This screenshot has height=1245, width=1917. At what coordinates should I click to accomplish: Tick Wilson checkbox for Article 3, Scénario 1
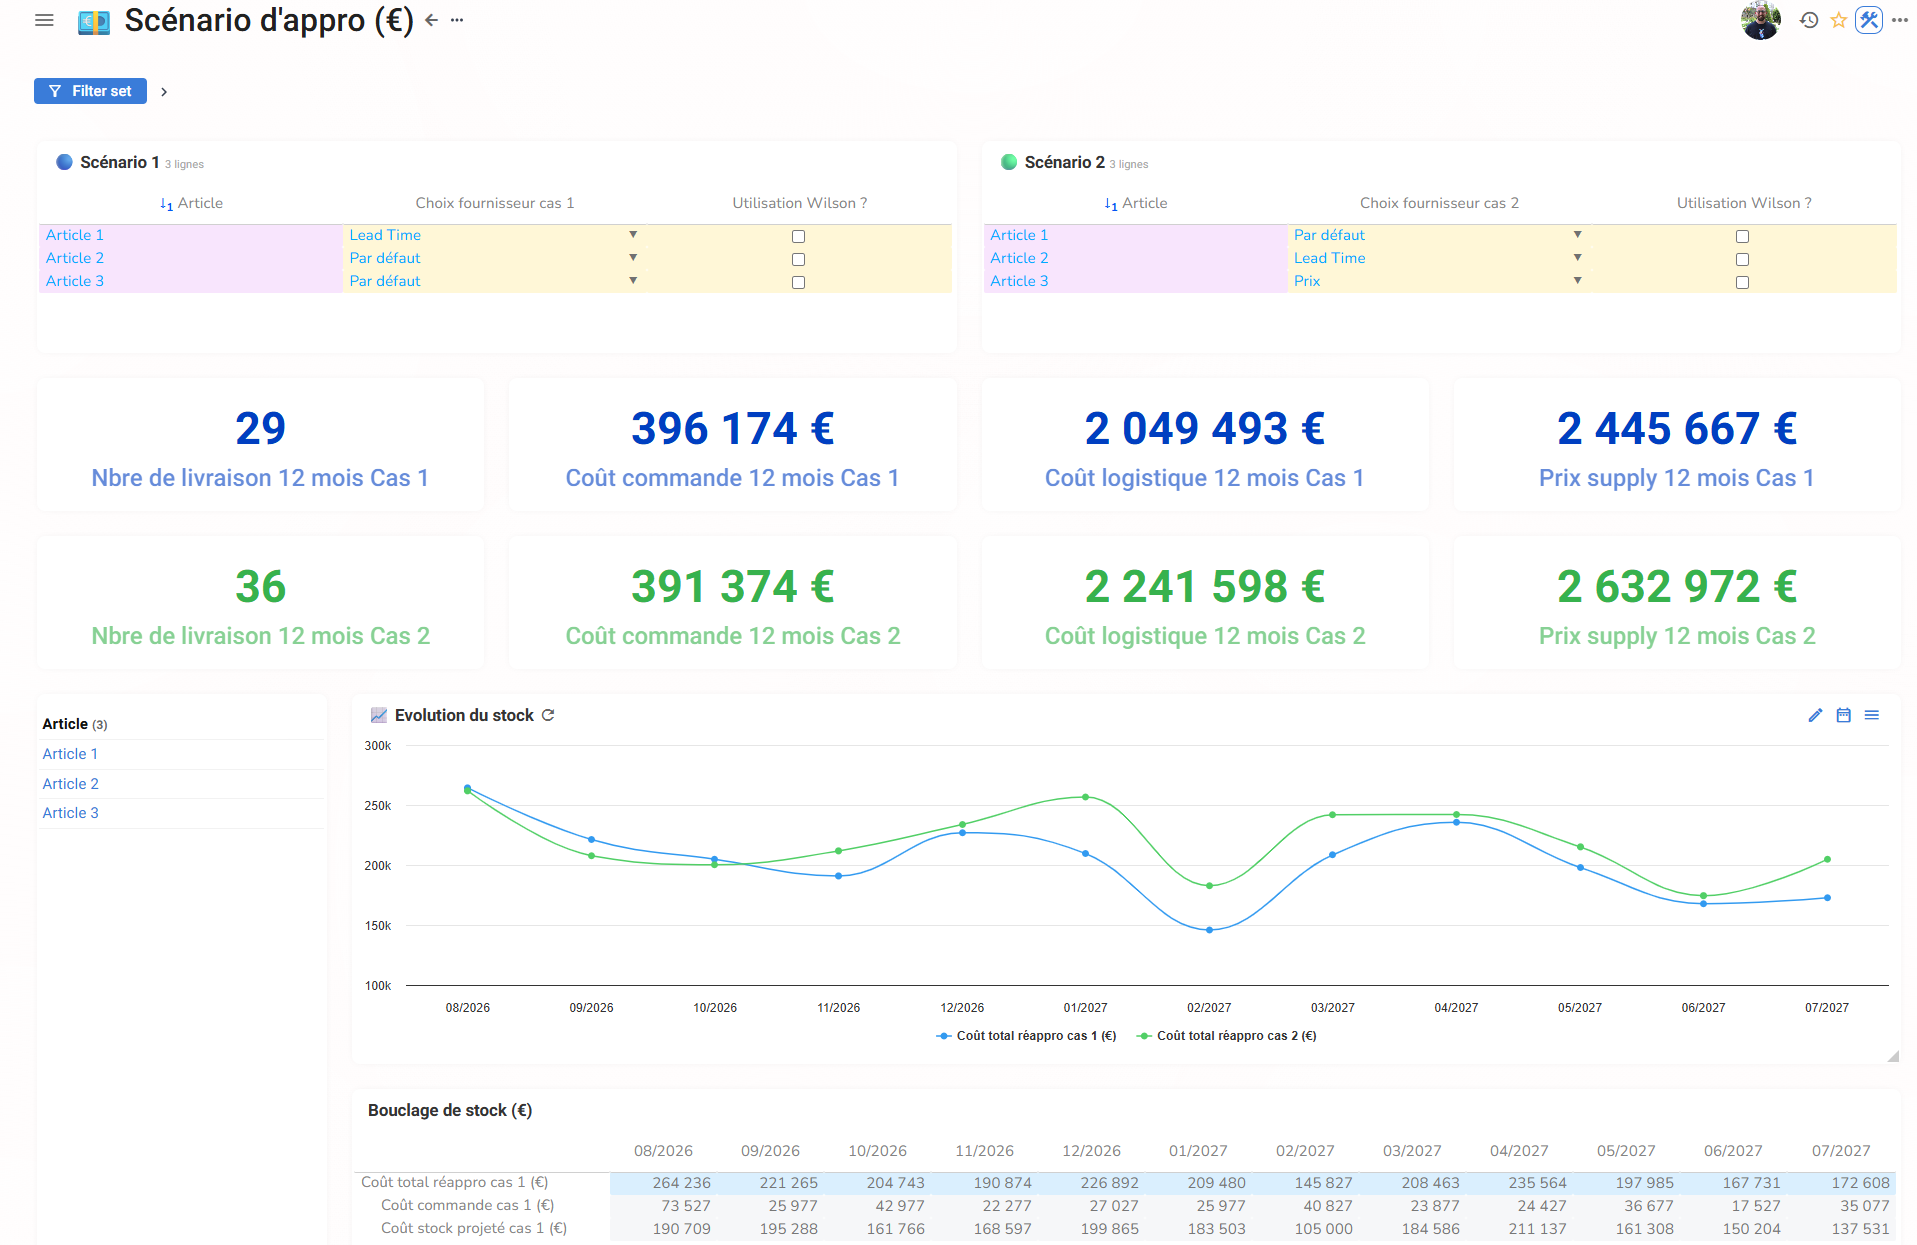coord(798,282)
